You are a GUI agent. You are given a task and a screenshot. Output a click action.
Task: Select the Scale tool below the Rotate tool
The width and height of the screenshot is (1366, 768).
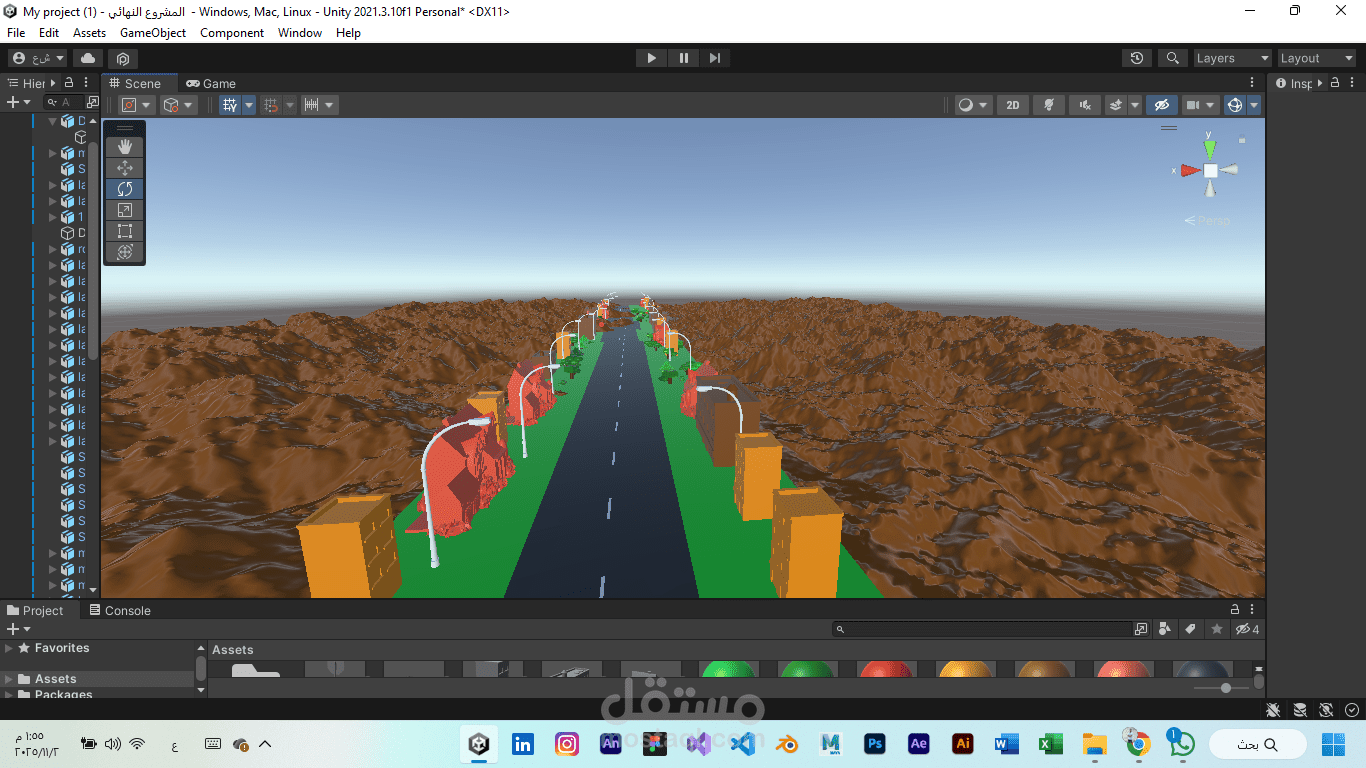pos(124,209)
